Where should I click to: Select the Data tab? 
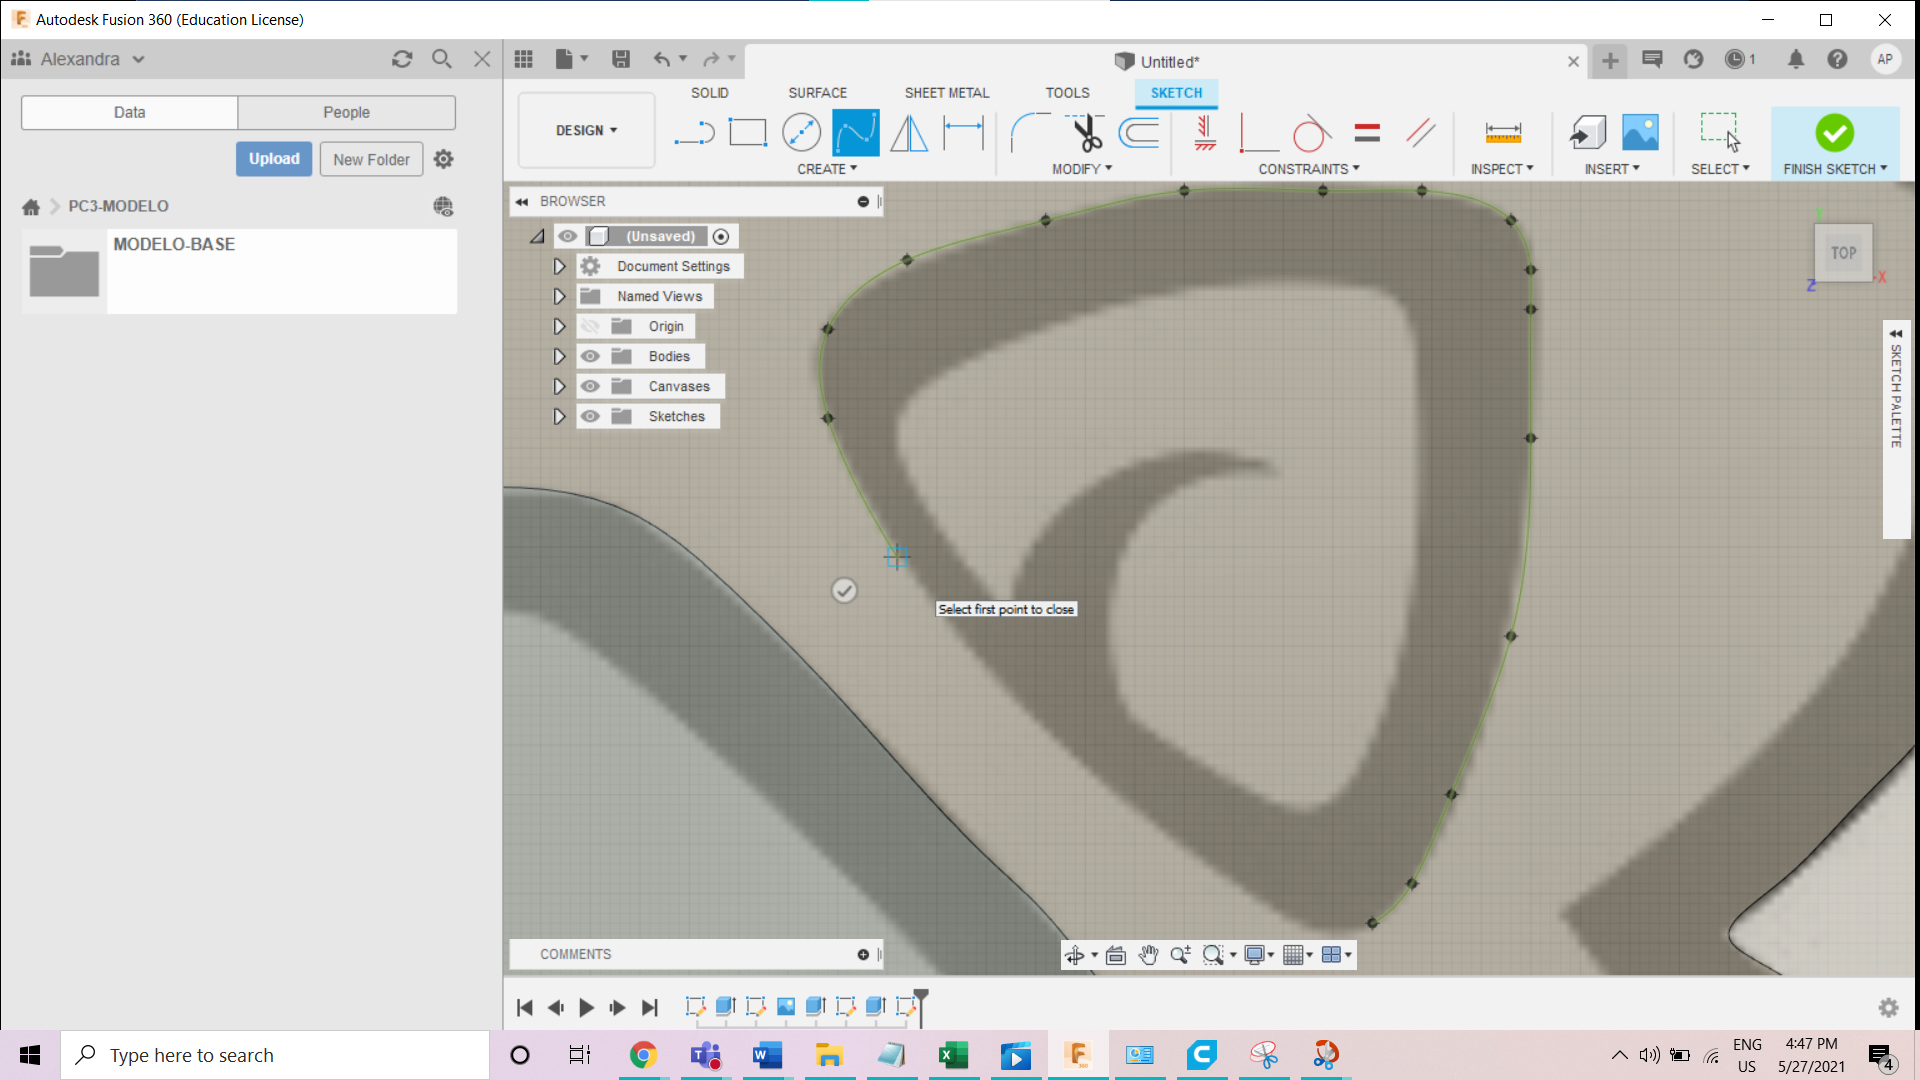pos(129,112)
